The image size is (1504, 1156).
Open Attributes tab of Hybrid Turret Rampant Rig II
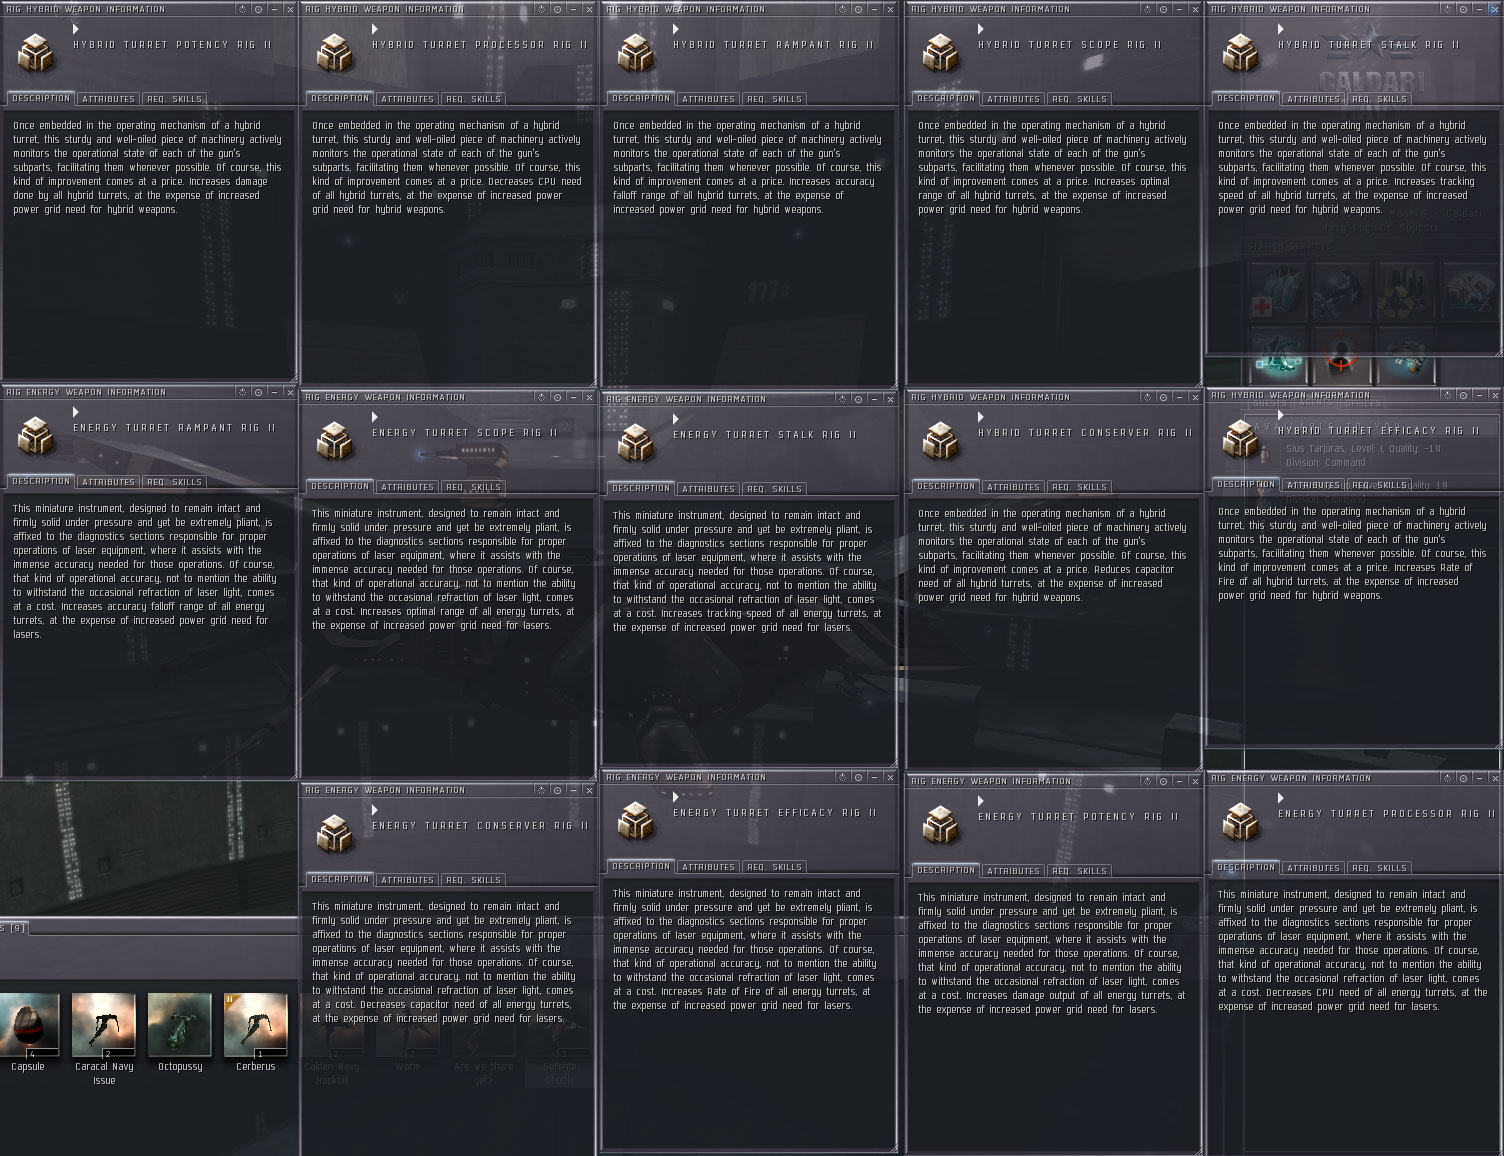[x=708, y=99]
